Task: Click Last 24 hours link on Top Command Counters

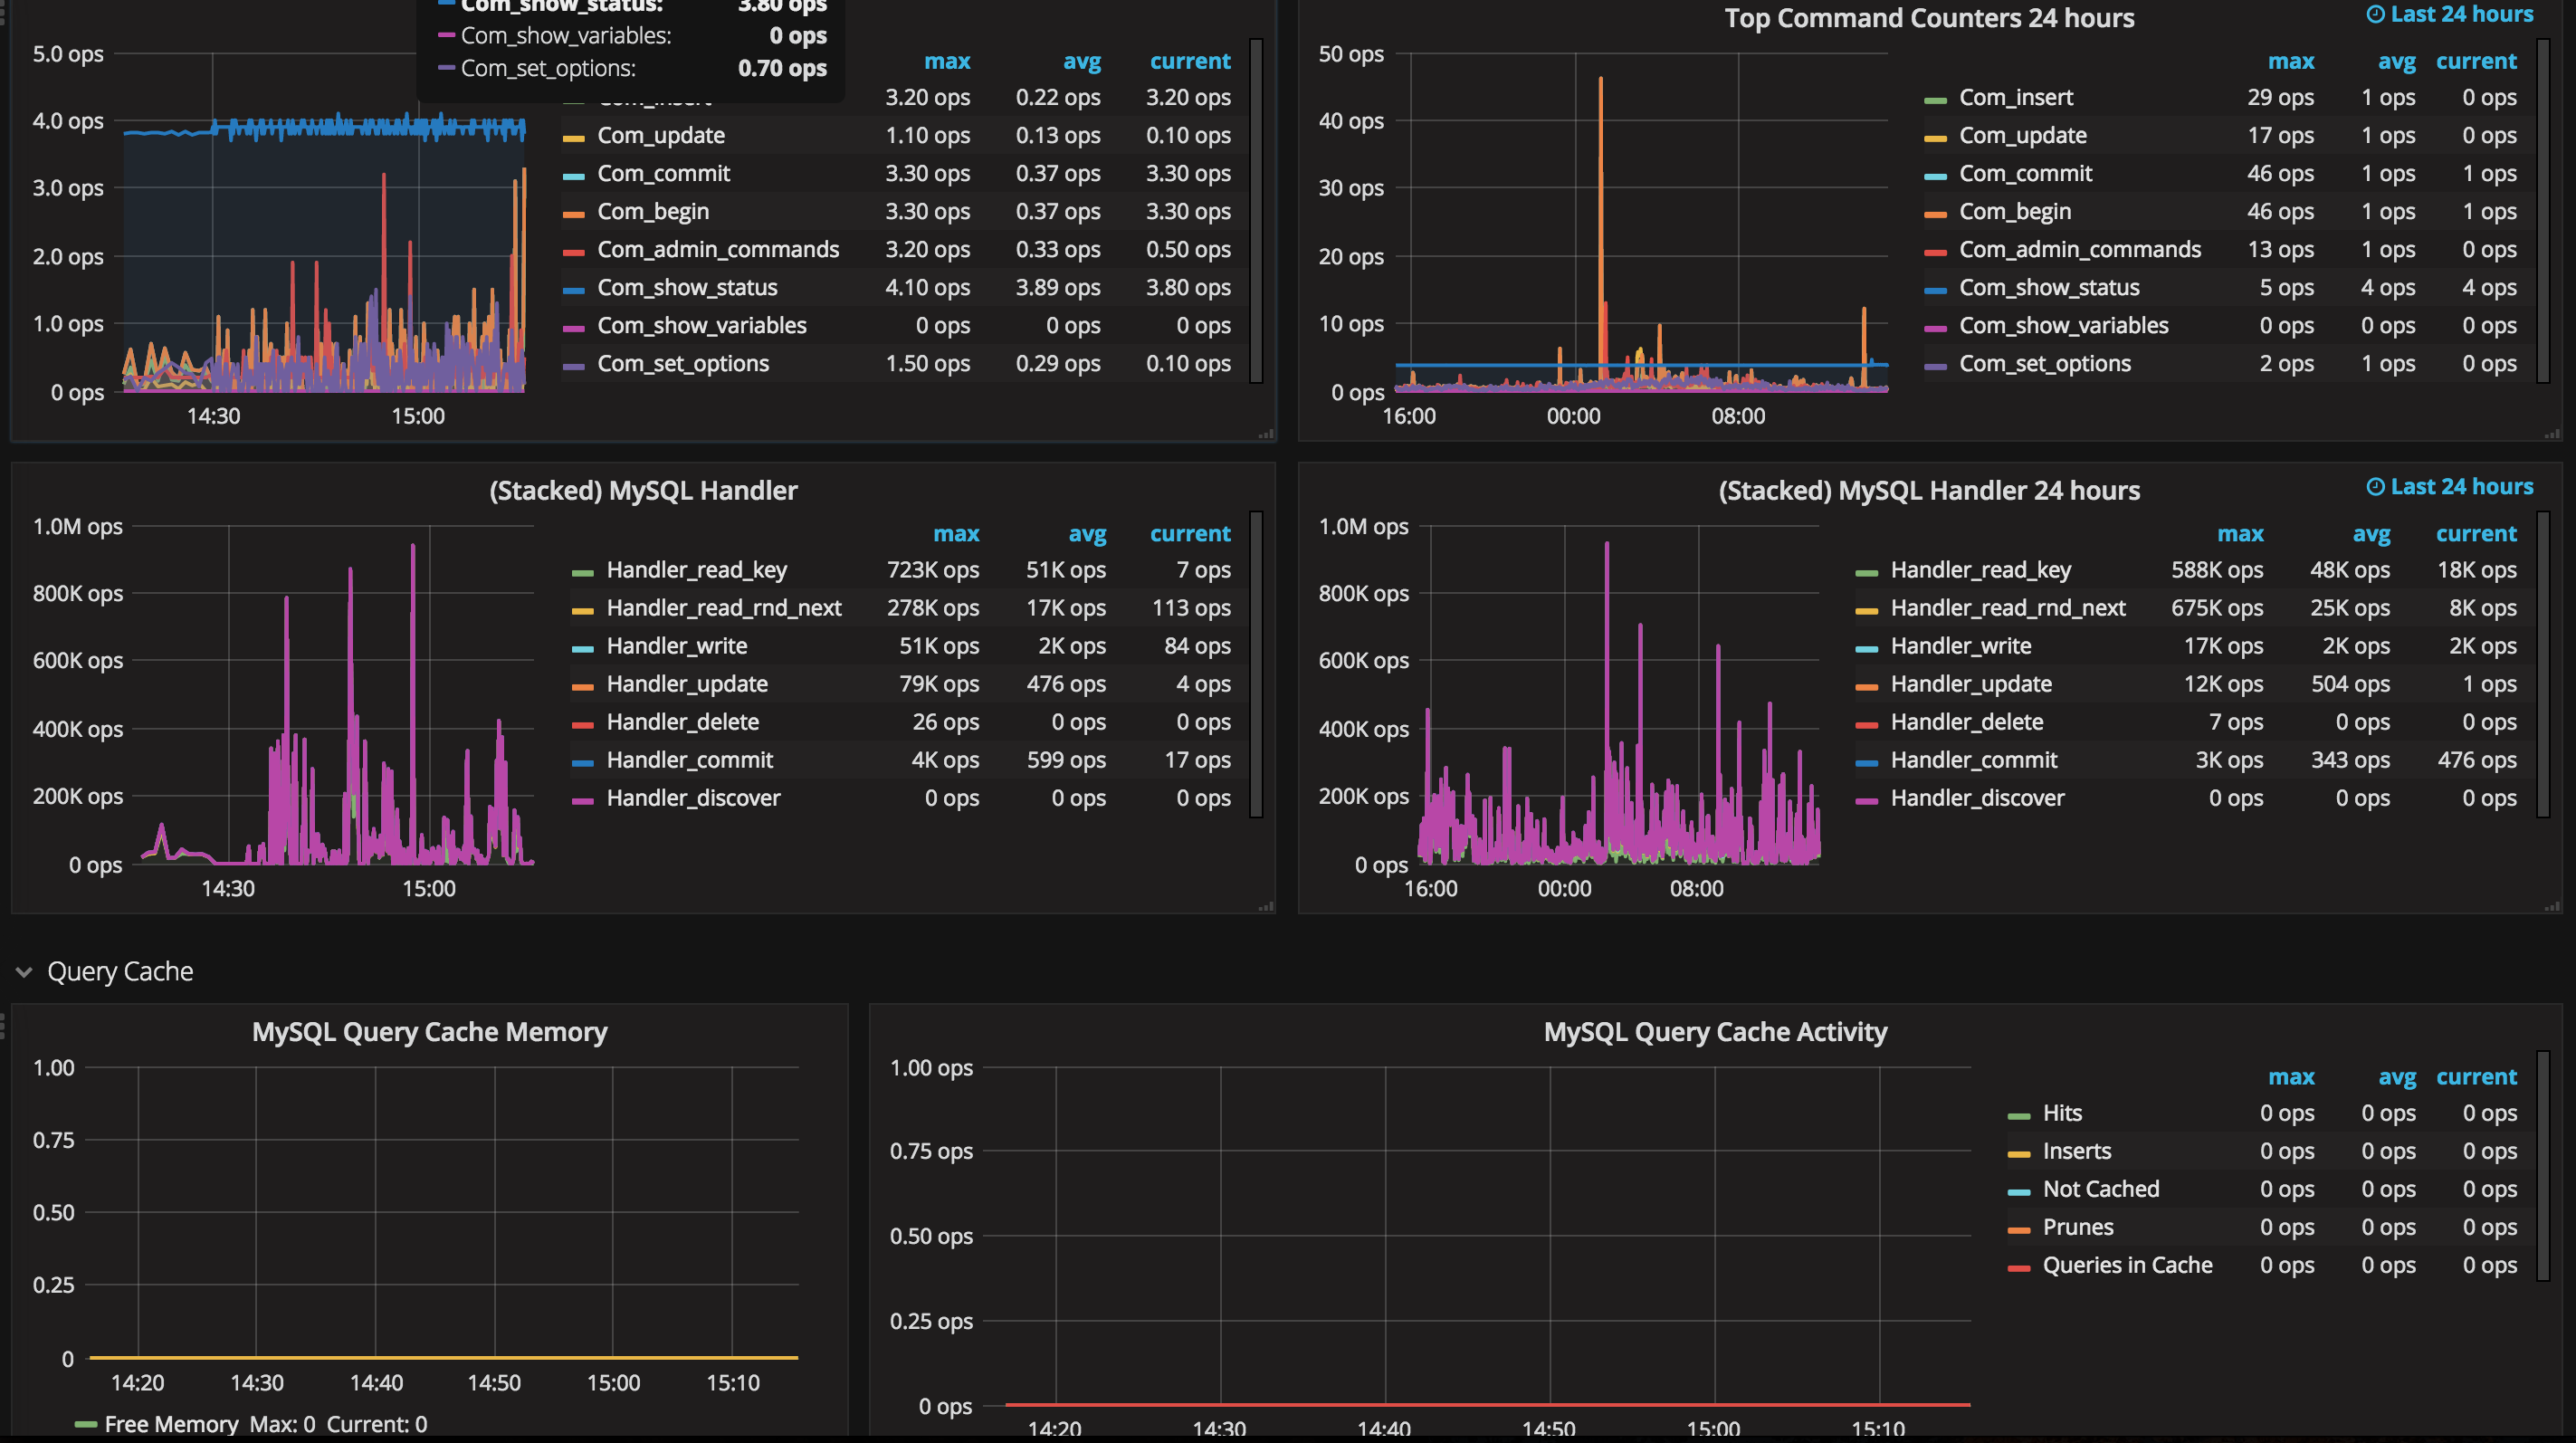Action: 2461,14
